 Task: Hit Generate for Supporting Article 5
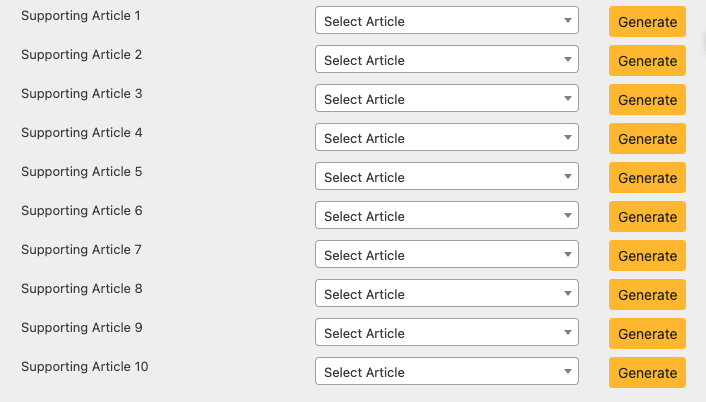(647, 178)
